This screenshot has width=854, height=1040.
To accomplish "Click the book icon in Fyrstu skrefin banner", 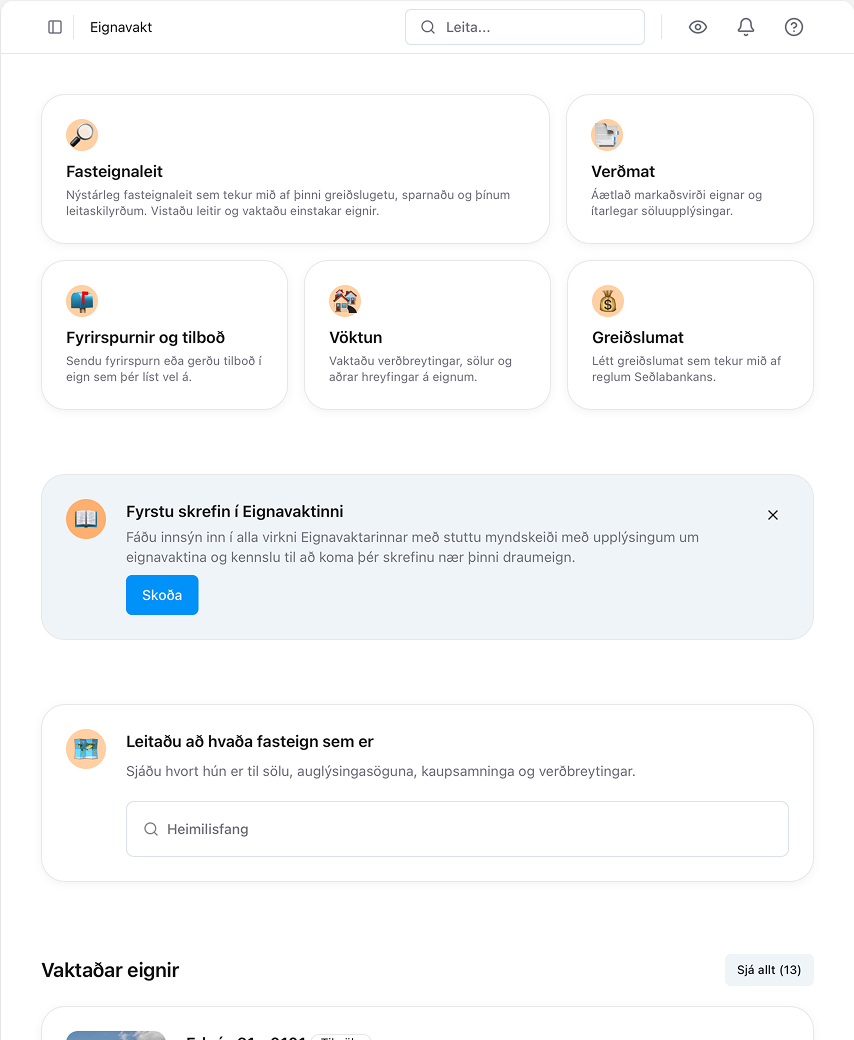I will tap(86, 519).
